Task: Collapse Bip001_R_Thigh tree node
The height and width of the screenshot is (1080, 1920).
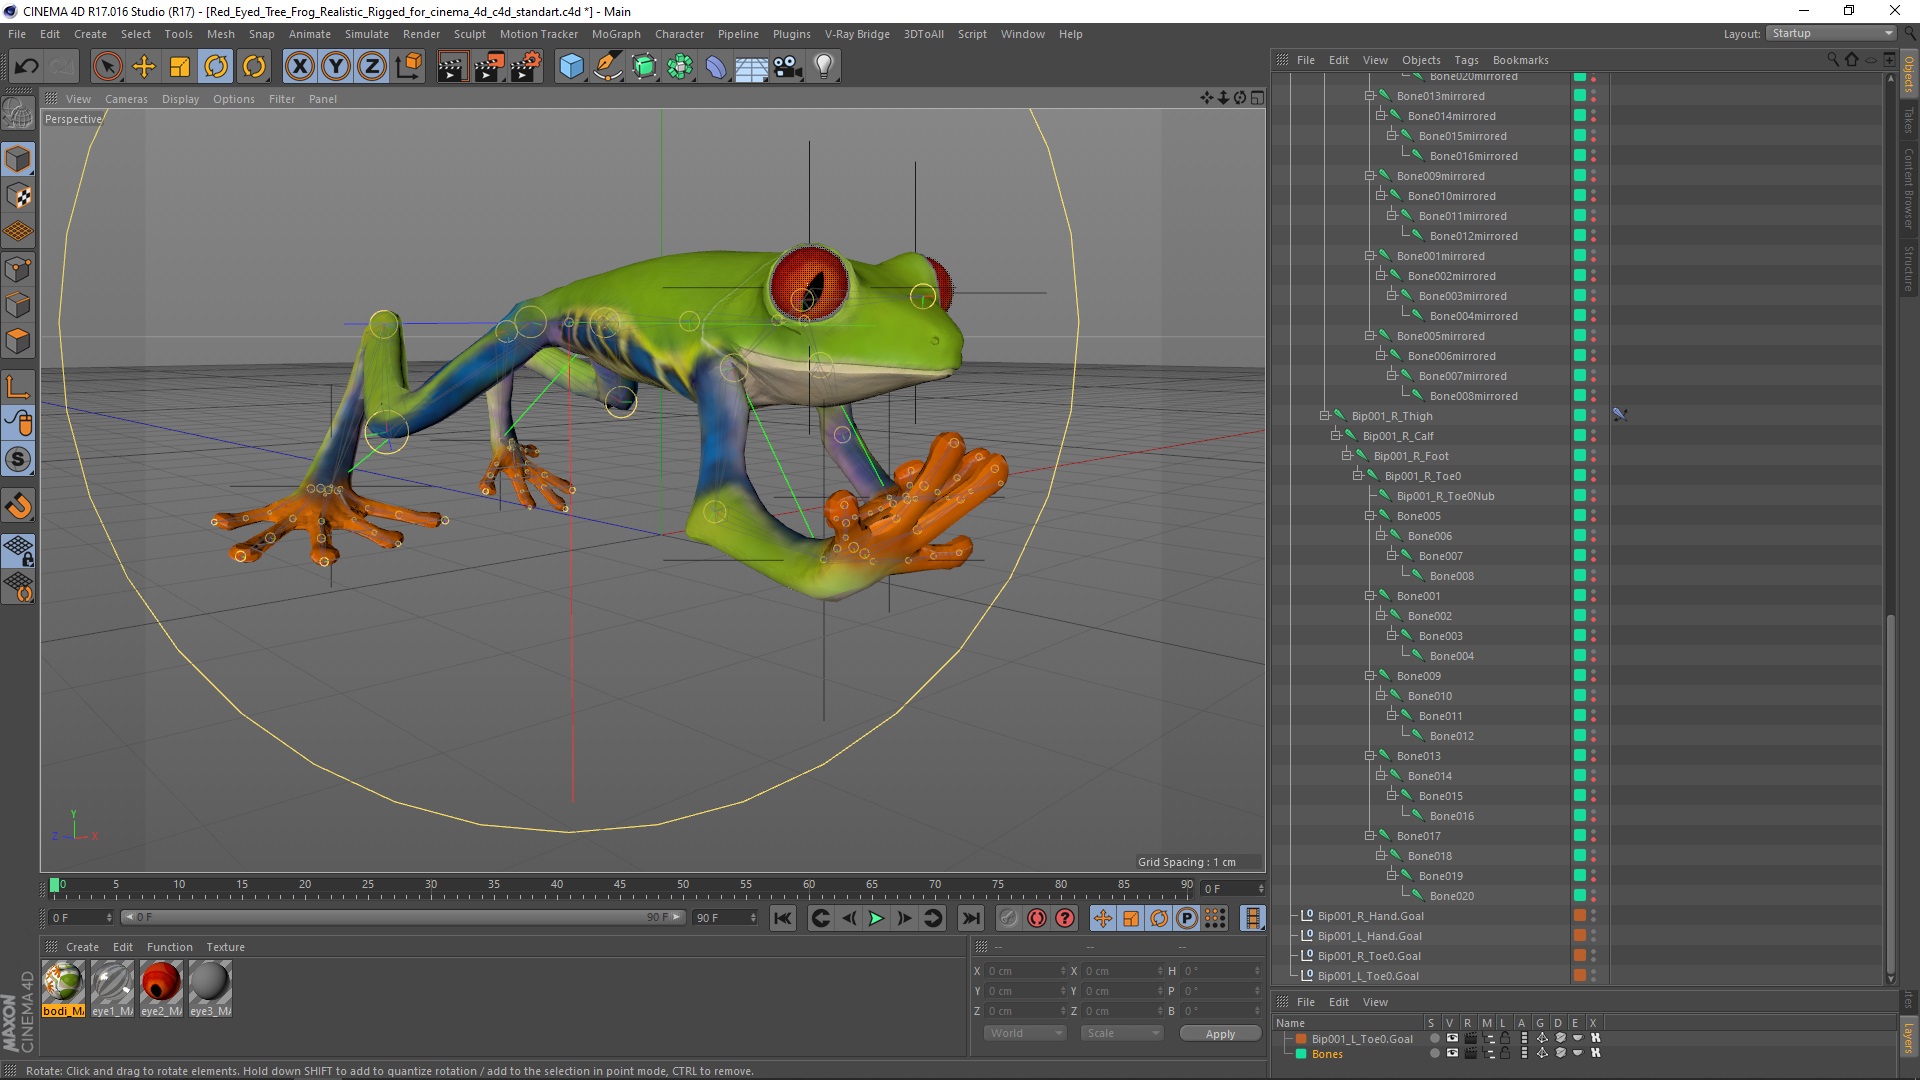Action: (x=1324, y=416)
